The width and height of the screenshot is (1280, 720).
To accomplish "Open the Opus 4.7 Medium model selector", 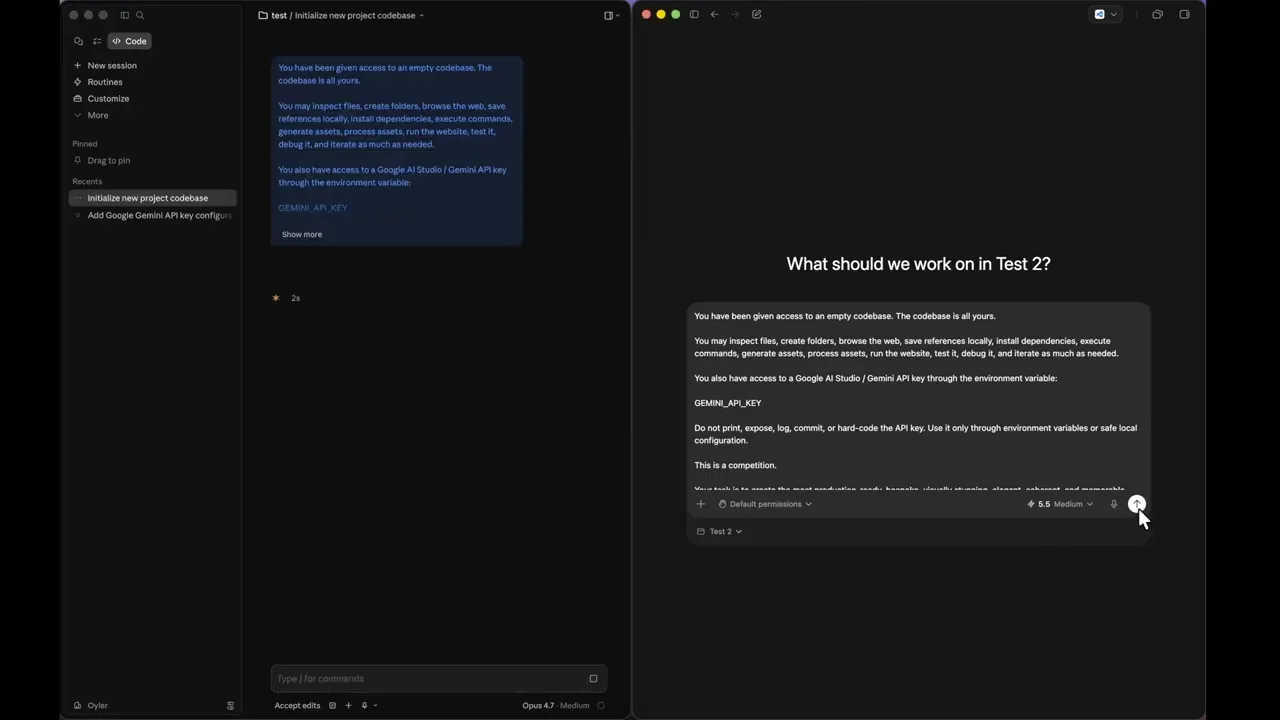I will point(556,706).
